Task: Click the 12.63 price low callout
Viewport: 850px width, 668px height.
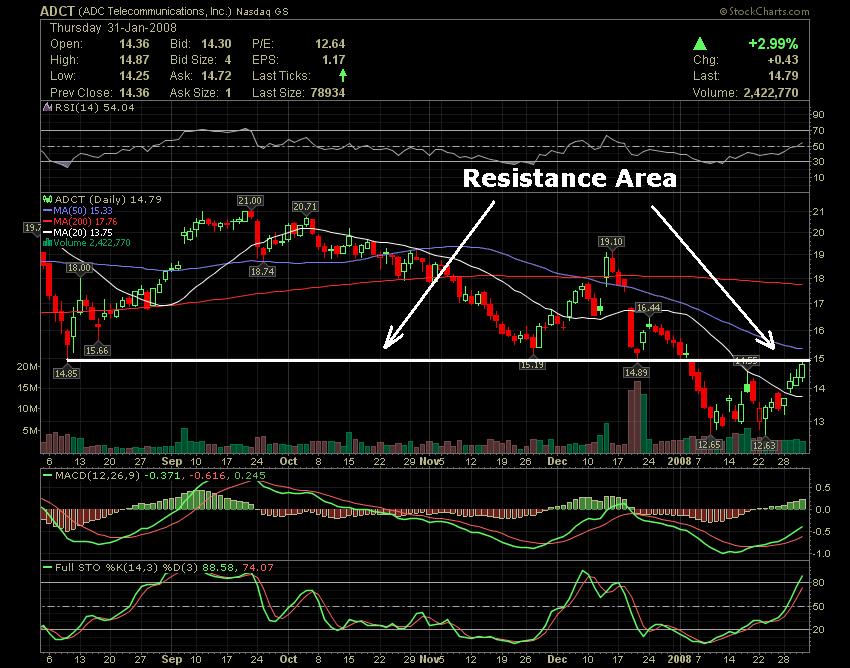Action: [764, 445]
